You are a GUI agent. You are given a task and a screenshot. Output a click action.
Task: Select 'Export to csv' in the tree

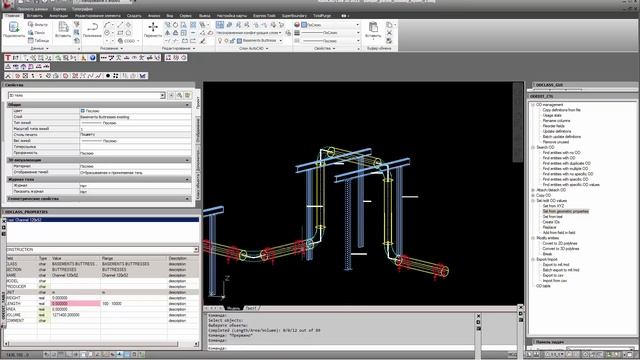click(553, 276)
